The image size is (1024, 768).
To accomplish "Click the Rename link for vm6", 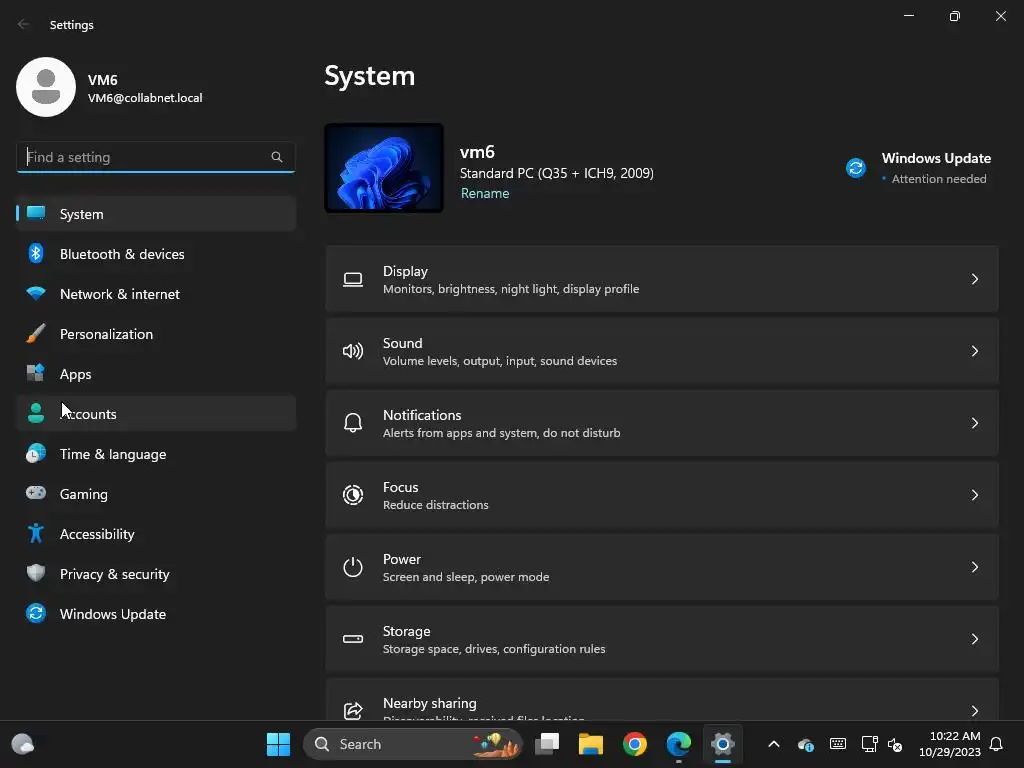I will point(485,193).
